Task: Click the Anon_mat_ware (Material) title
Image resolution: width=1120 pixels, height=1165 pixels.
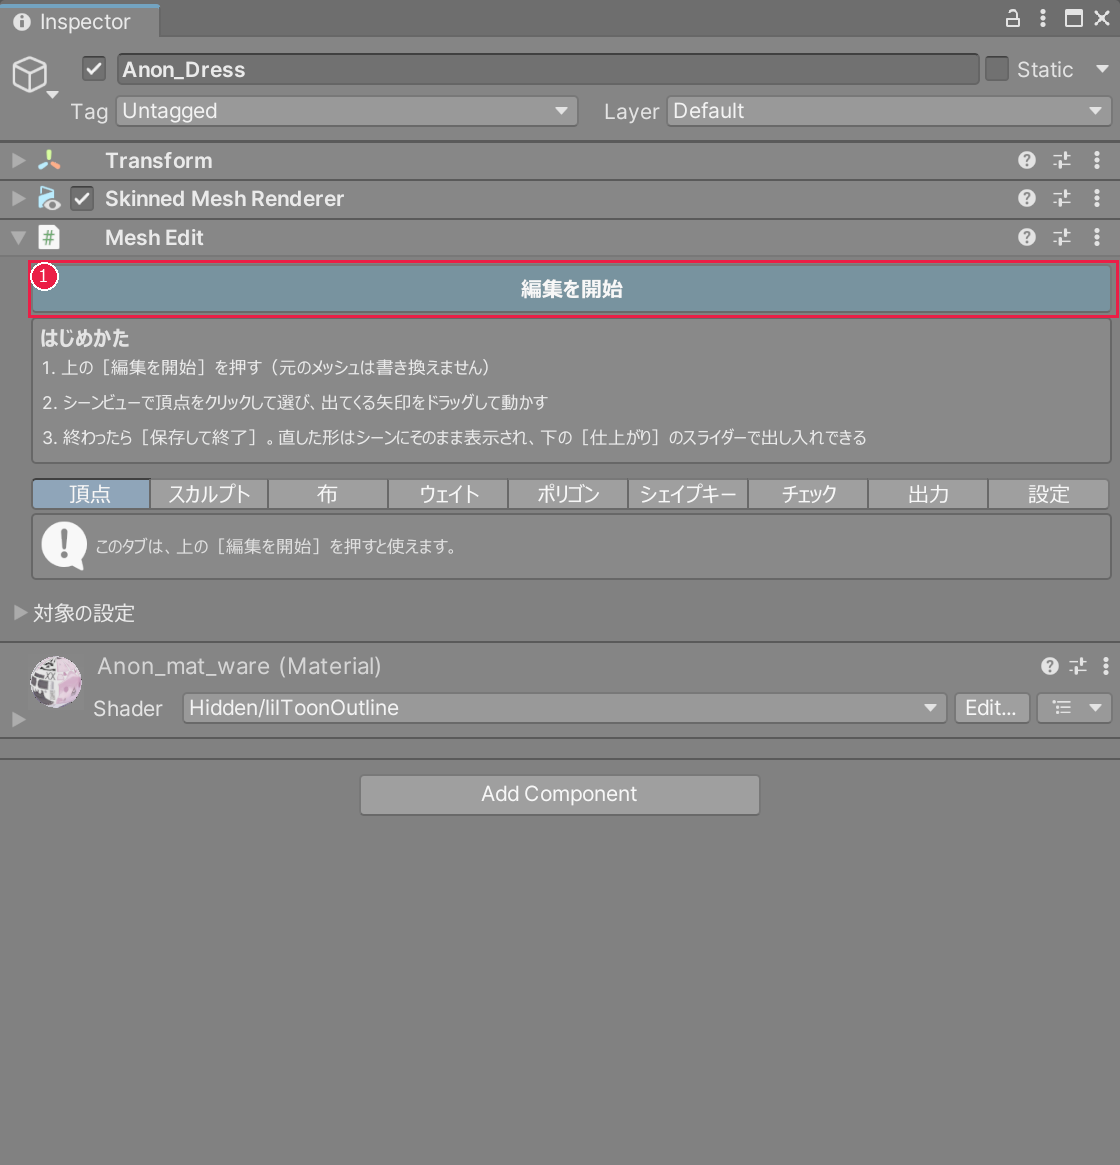Action: coord(239,666)
